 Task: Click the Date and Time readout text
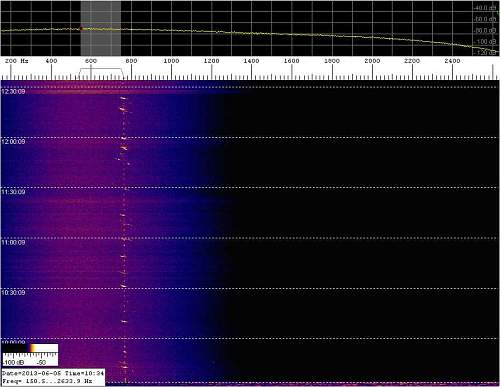point(53,373)
